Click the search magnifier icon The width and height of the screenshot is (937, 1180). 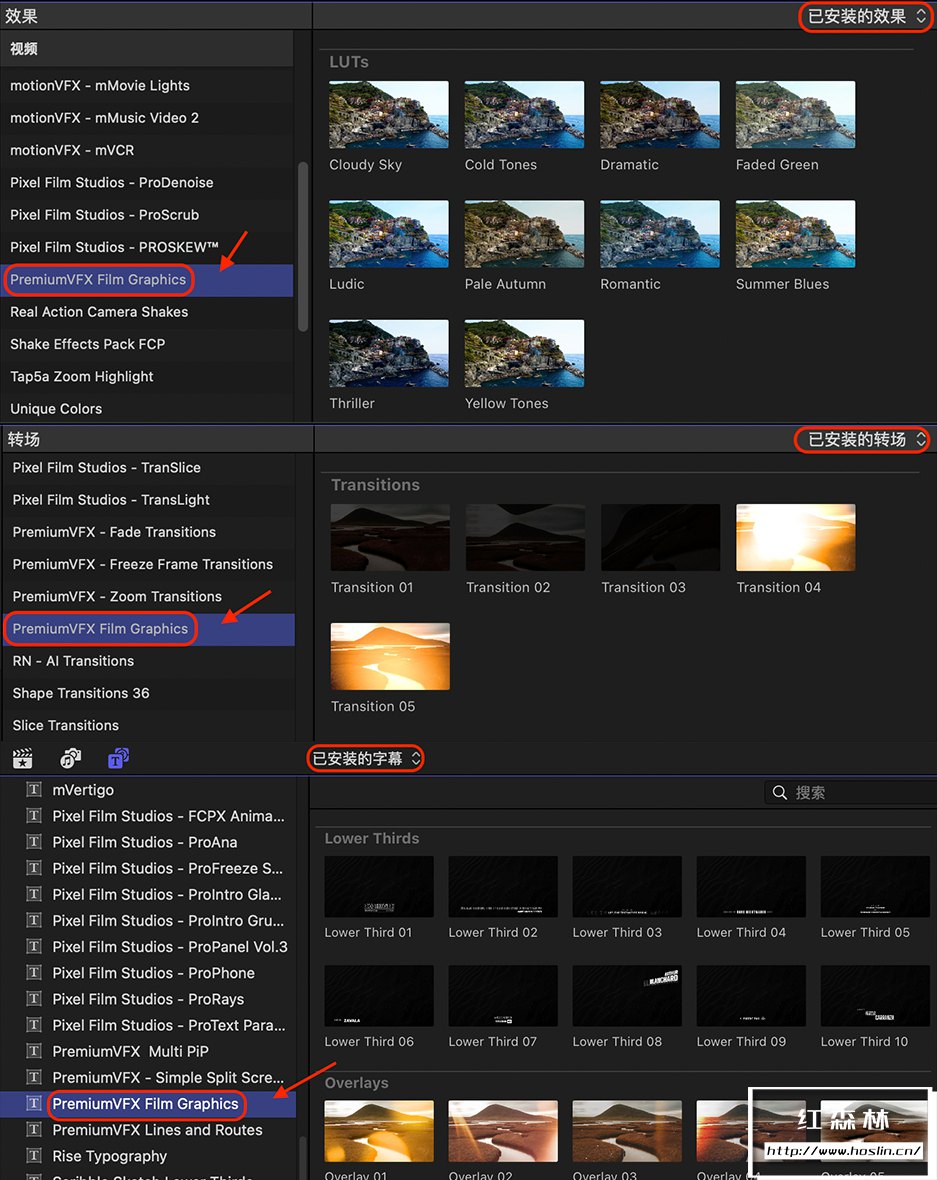[780, 792]
